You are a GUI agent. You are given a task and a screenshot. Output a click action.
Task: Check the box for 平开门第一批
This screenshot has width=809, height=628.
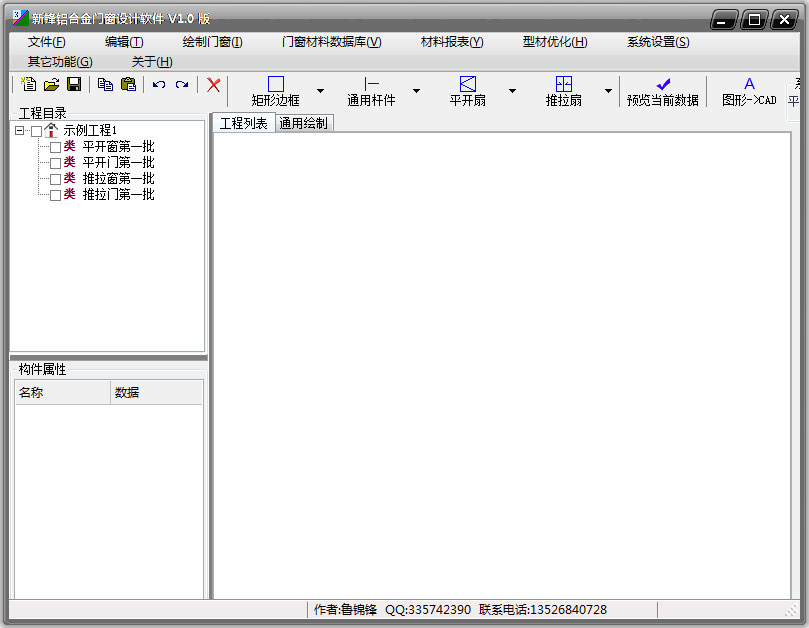55,164
